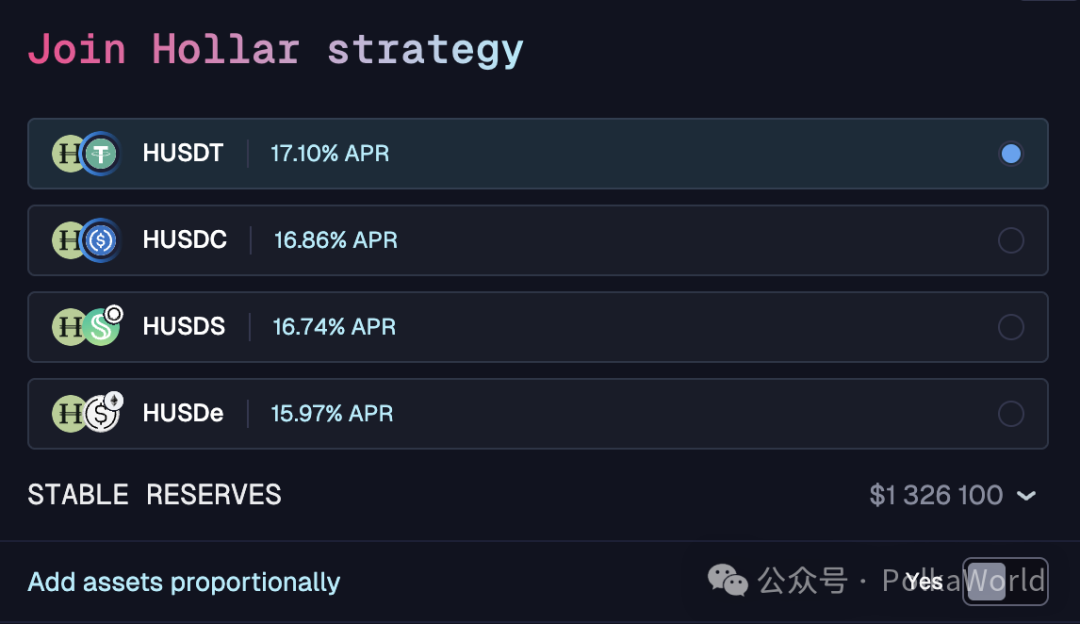
Task: Click the HUSDe token pair icon
Action: point(87,413)
